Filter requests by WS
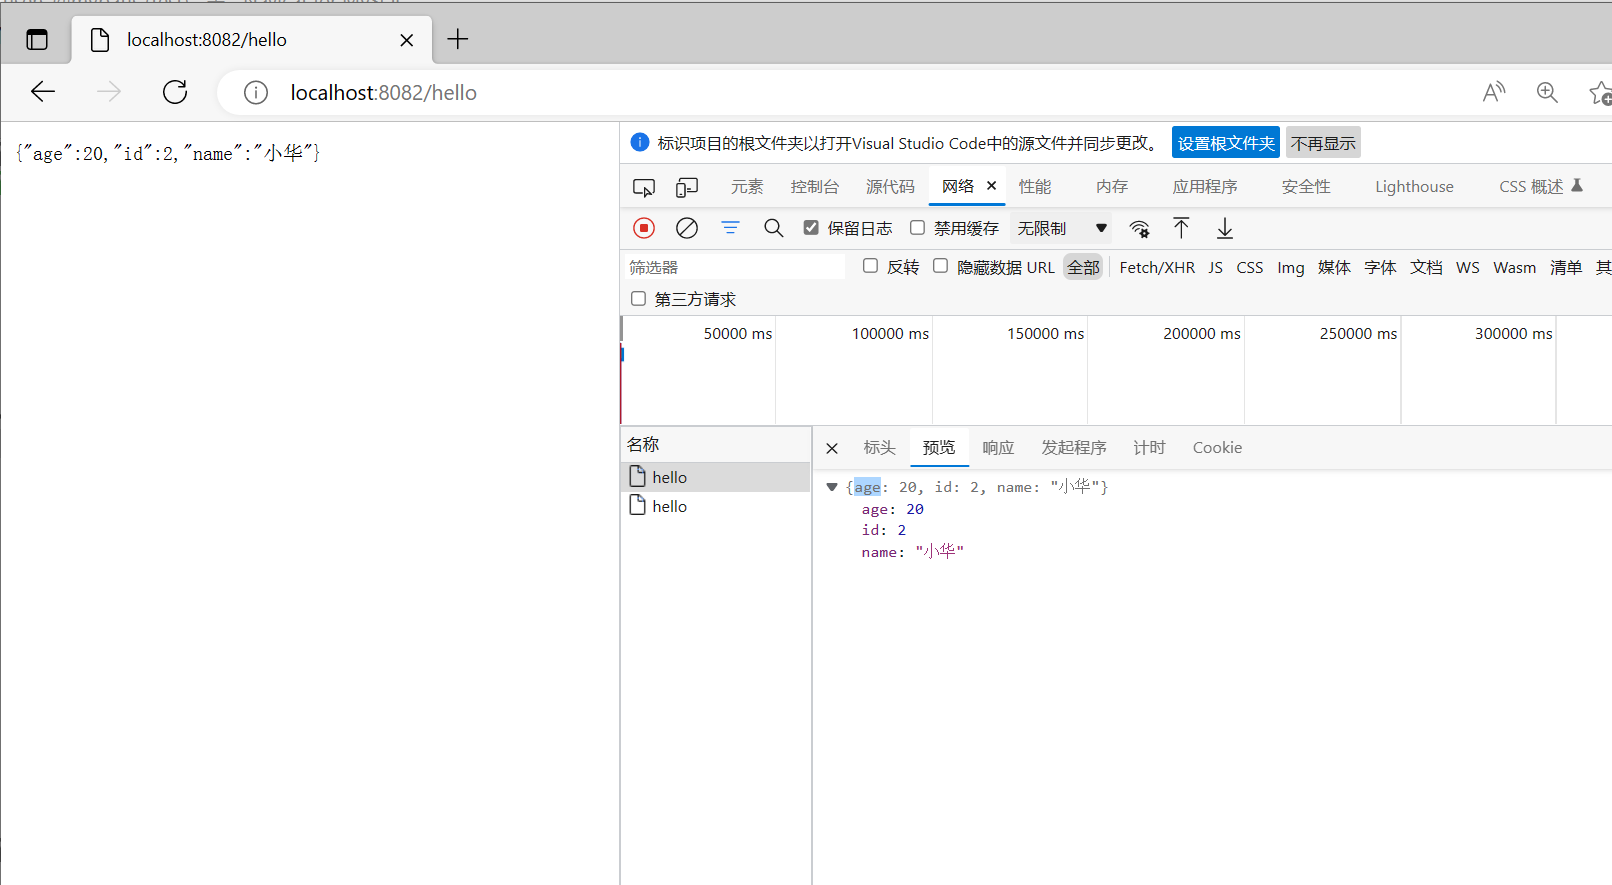The width and height of the screenshot is (1612, 885). tap(1467, 267)
